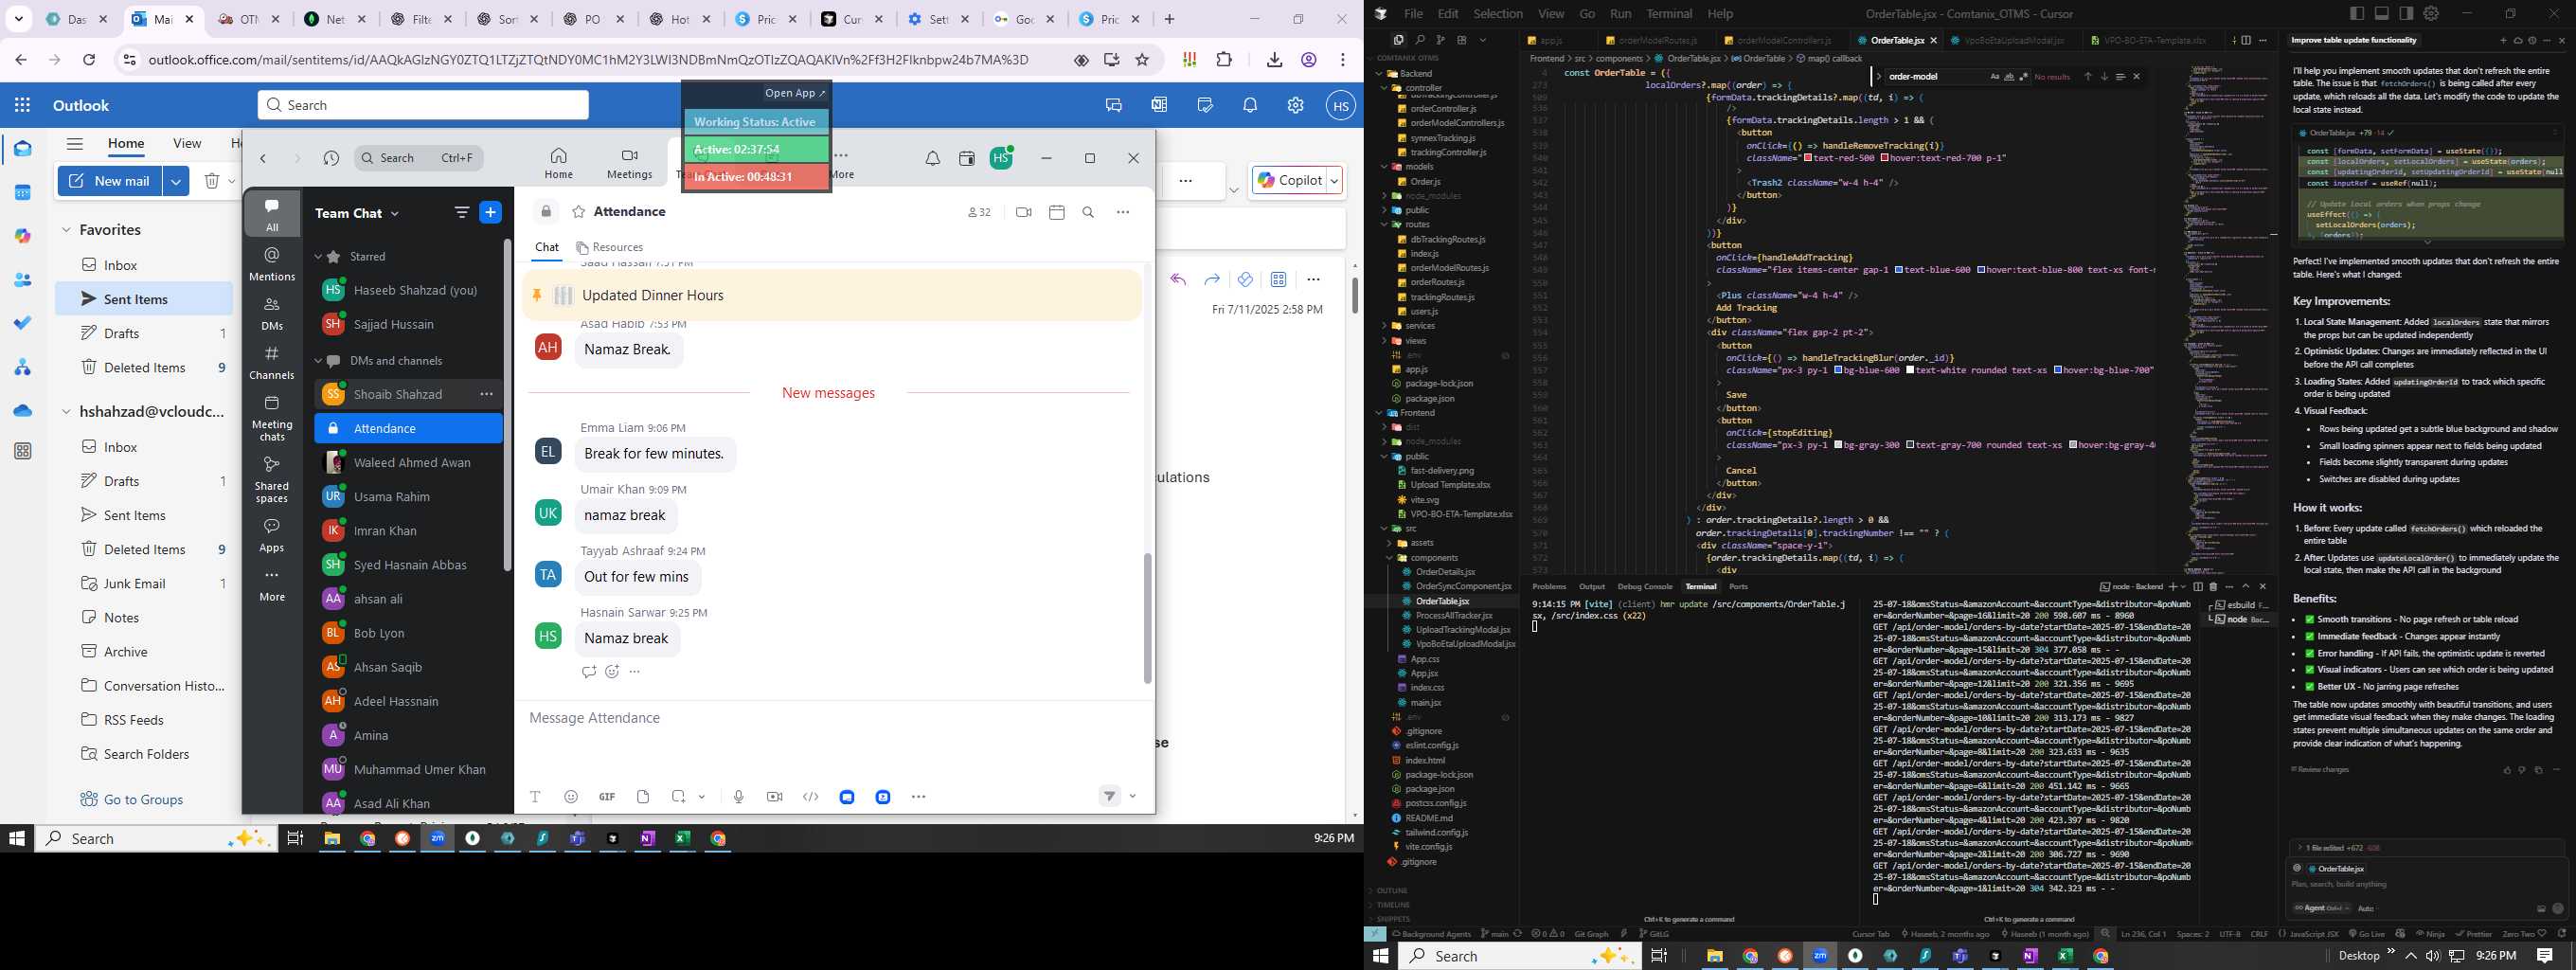
Task: Open Channels in Zoom chat sidebar
Action: coord(271,362)
